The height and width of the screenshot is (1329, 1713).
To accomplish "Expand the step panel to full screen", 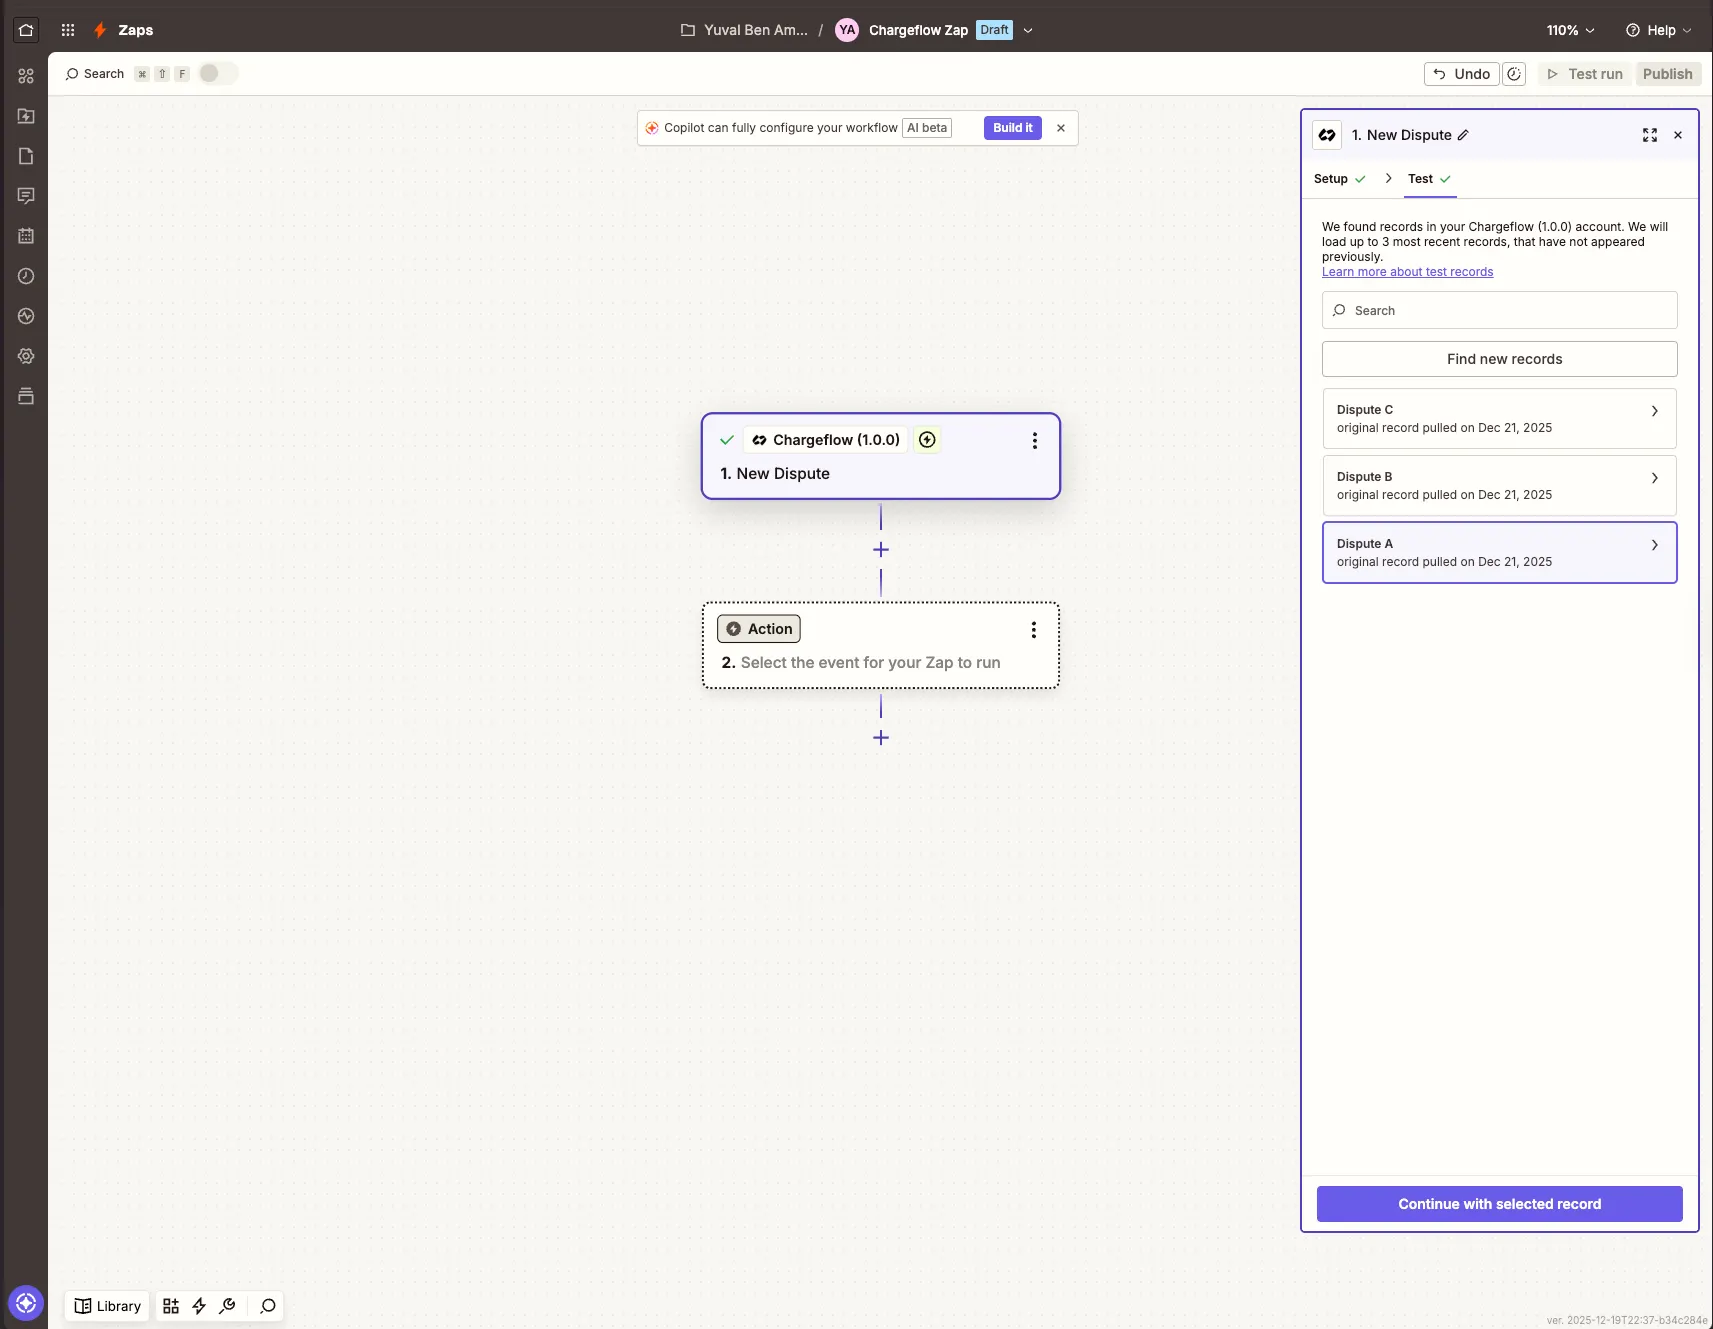I will pyautogui.click(x=1650, y=135).
